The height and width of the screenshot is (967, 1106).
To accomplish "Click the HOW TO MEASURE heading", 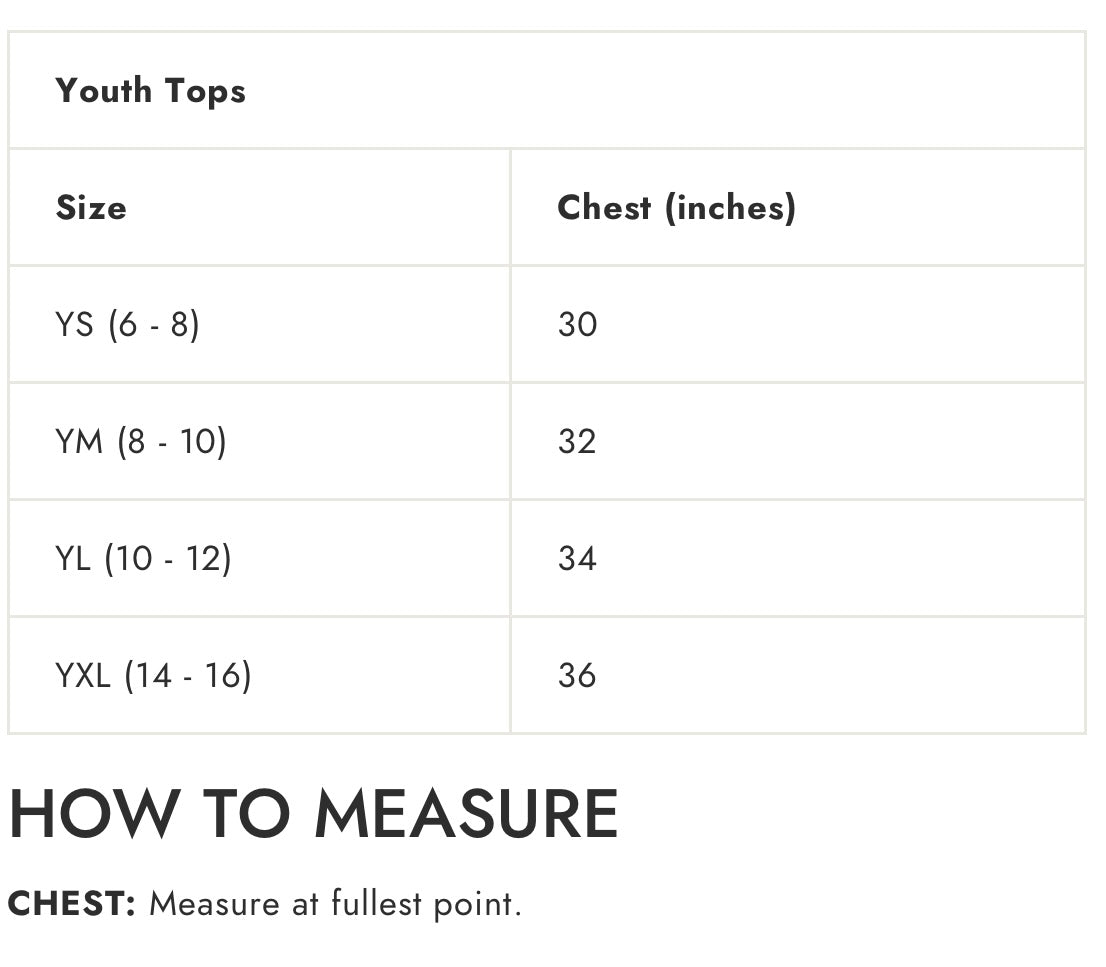I will [x=313, y=814].
